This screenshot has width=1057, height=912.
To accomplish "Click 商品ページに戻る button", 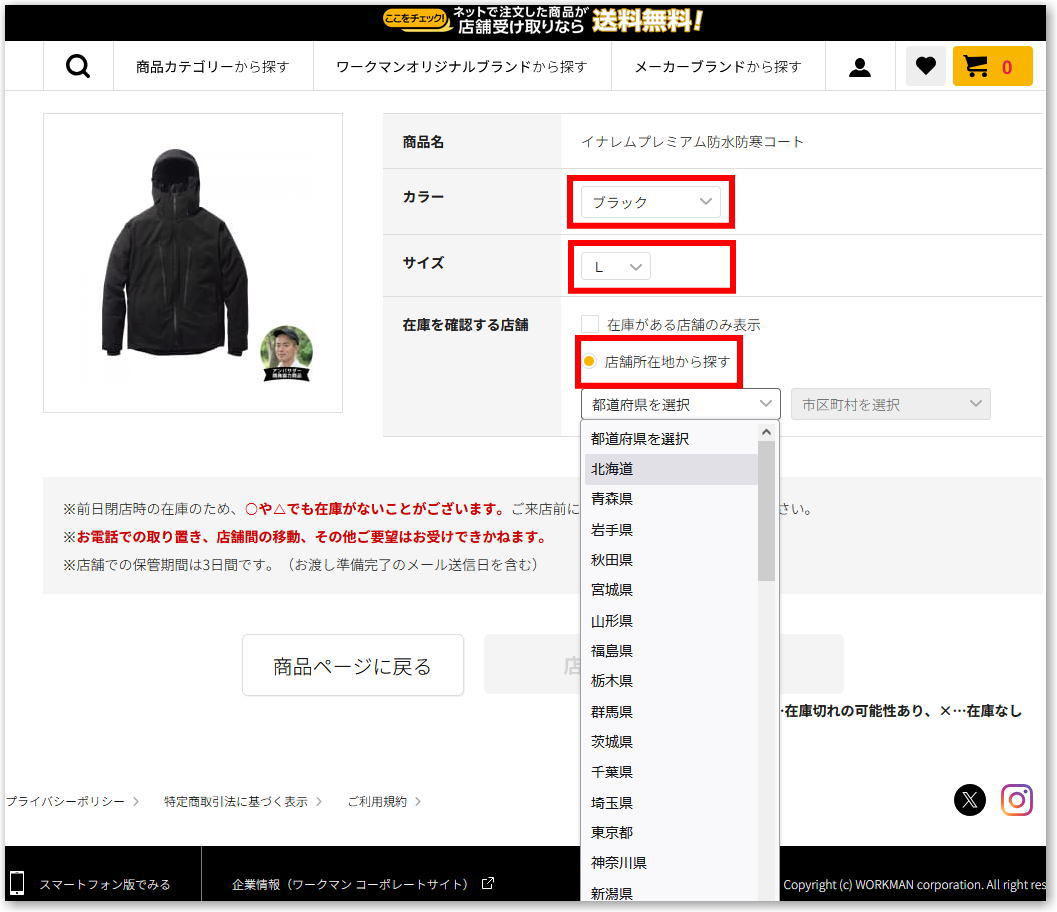I will pyautogui.click(x=353, y=665).
